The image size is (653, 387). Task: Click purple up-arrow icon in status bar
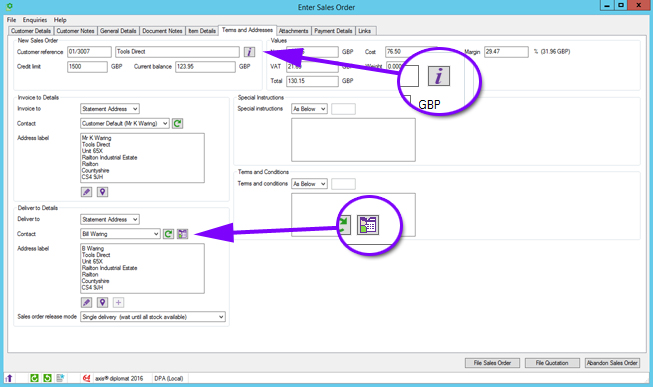click(9, 378)
